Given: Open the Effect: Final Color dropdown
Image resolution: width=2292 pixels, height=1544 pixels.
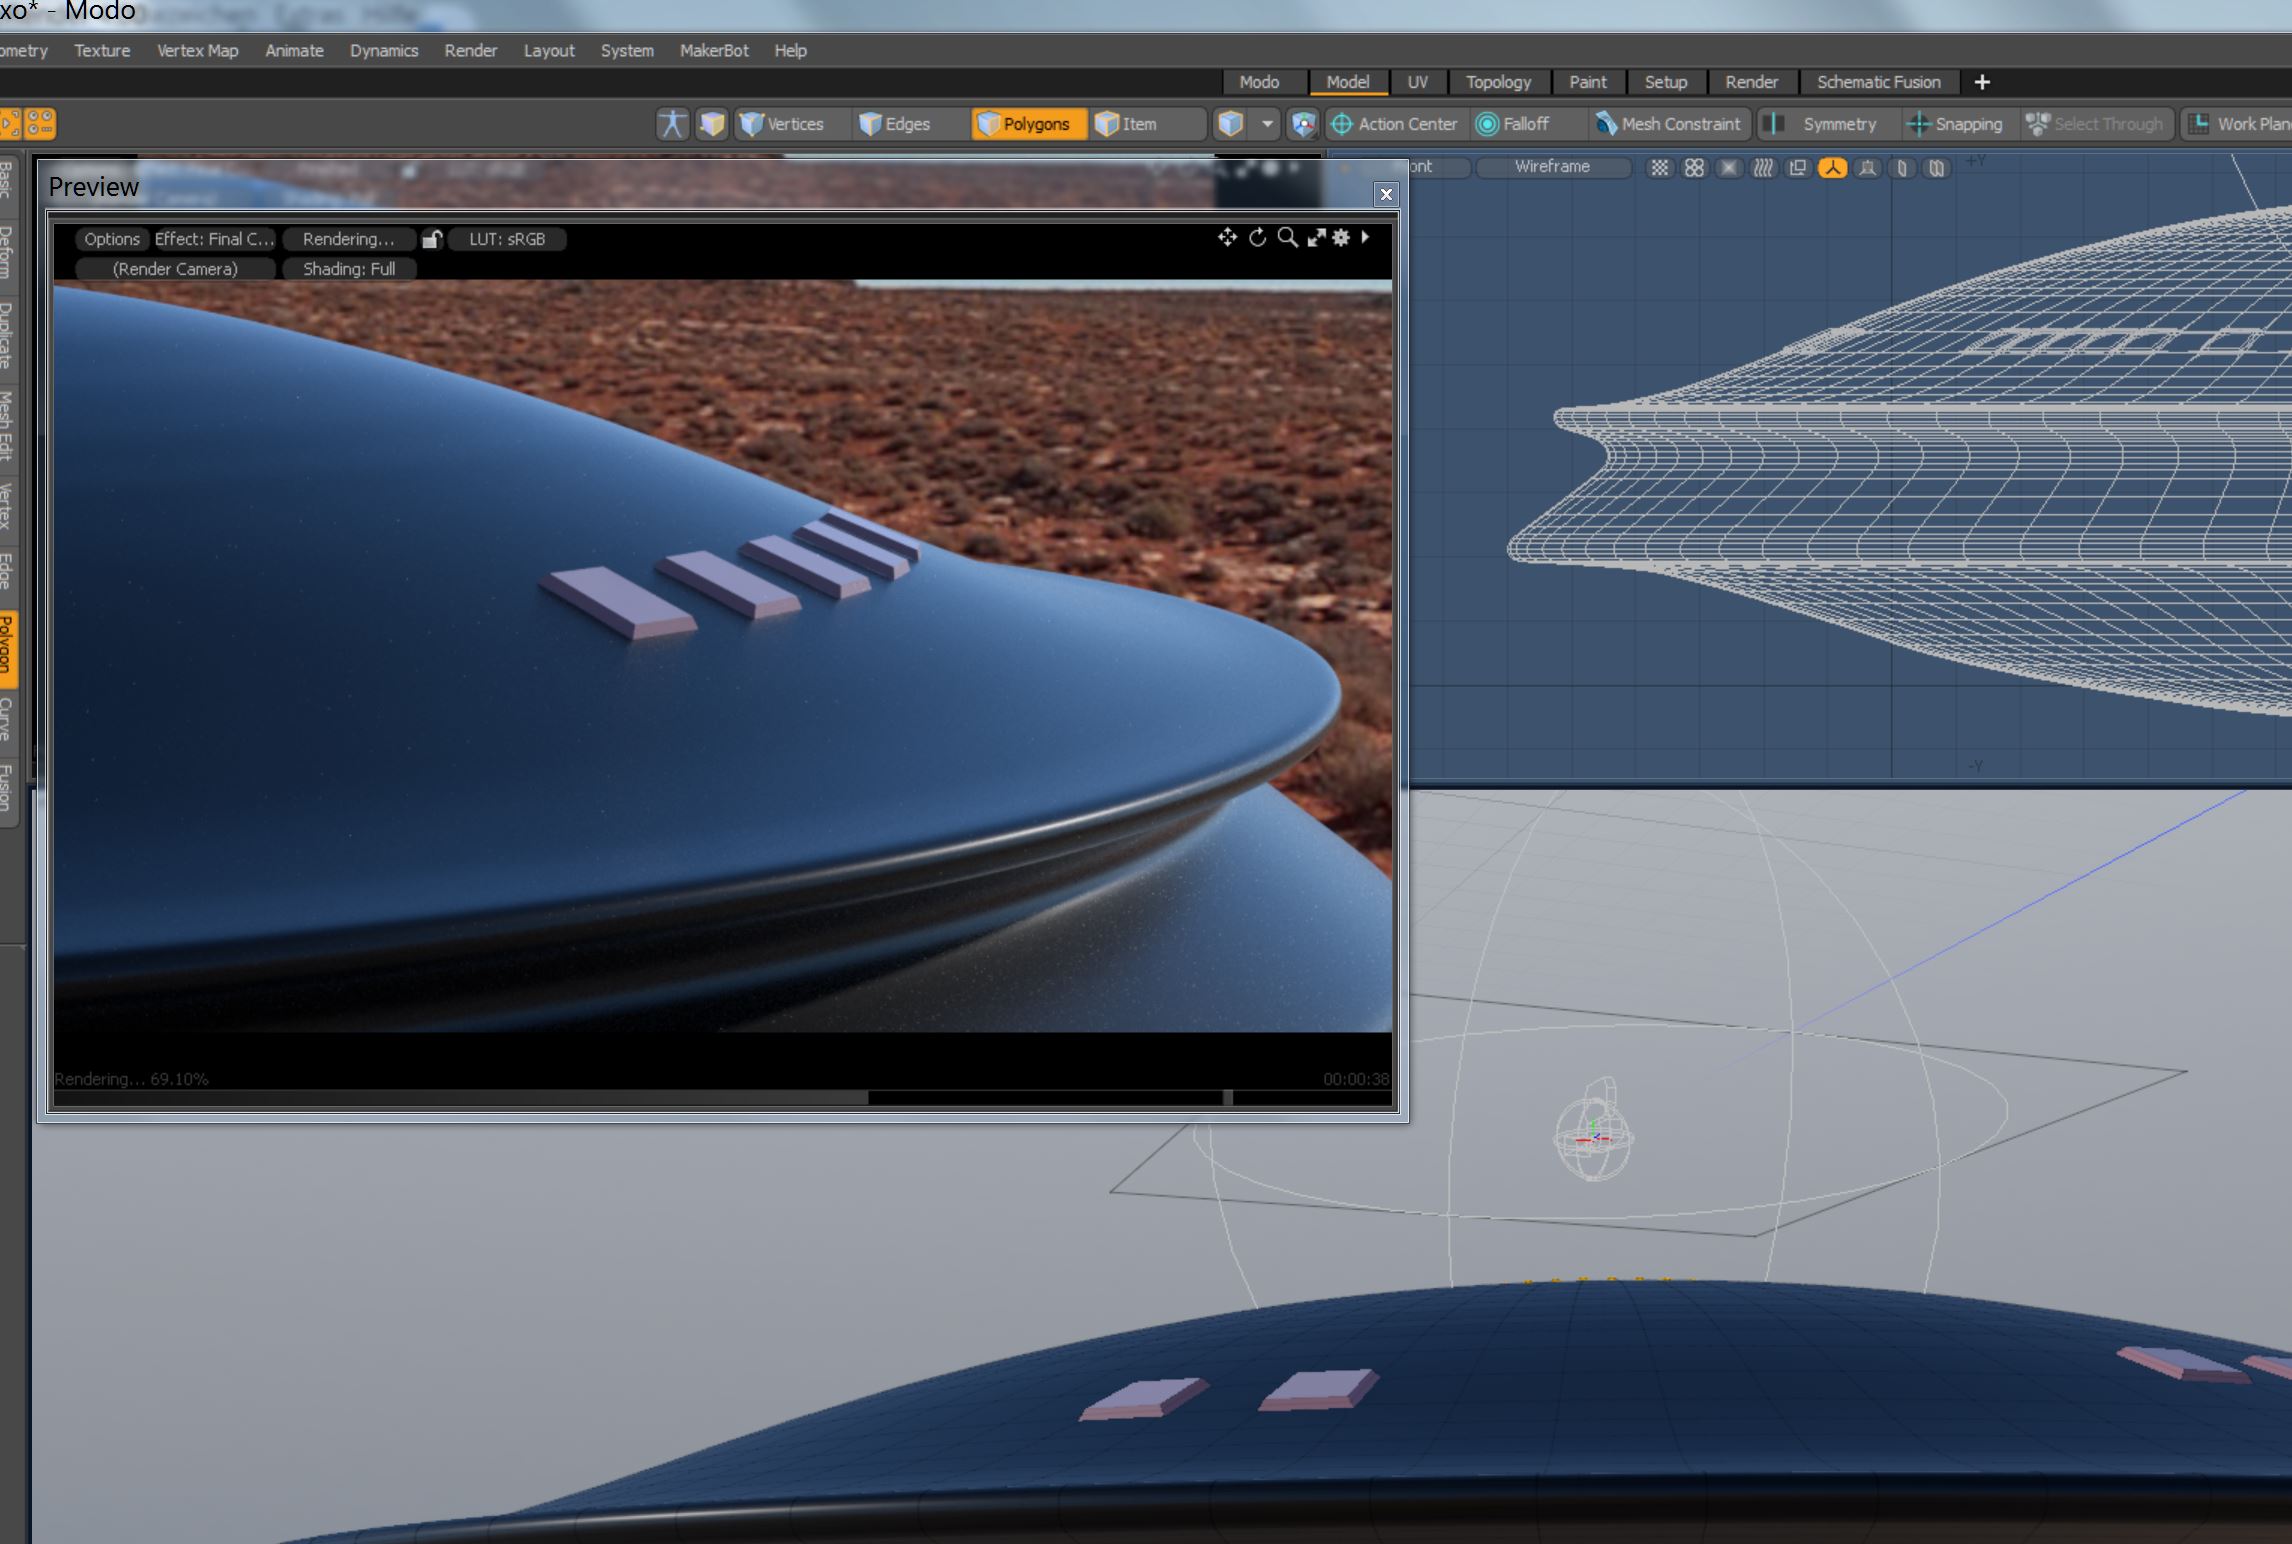Looking at the screenshot, I should (214, 239).
